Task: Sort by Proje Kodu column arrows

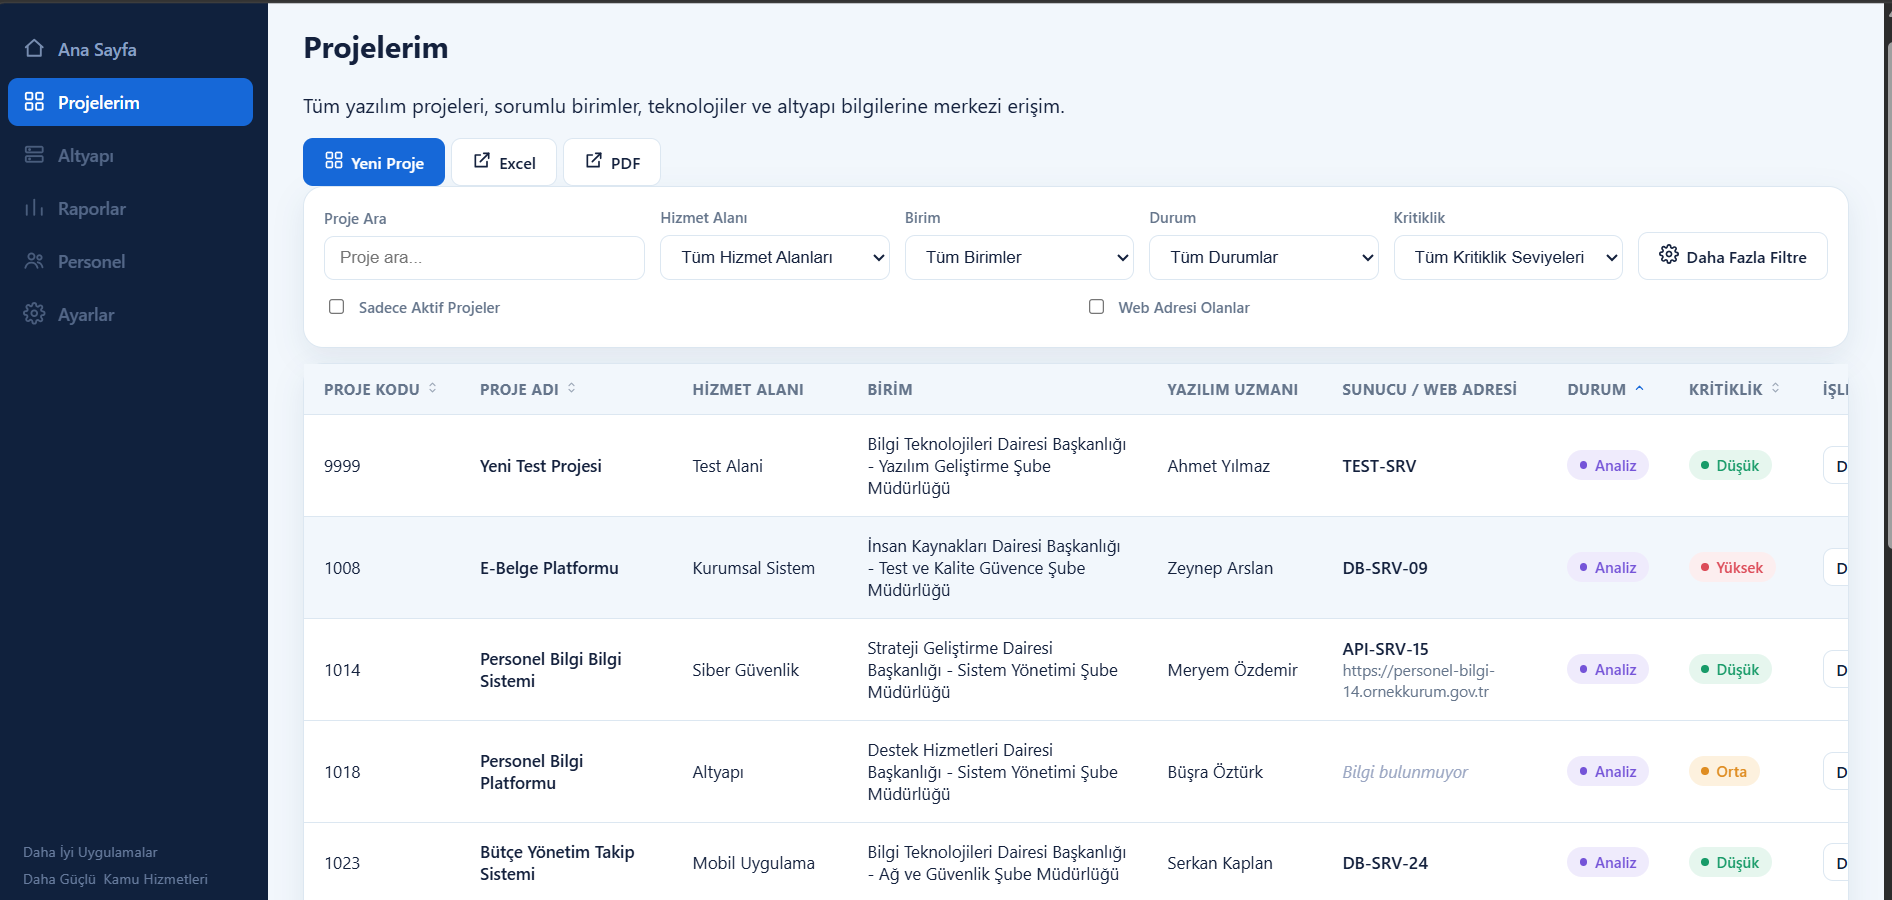Action: (433, 388)
